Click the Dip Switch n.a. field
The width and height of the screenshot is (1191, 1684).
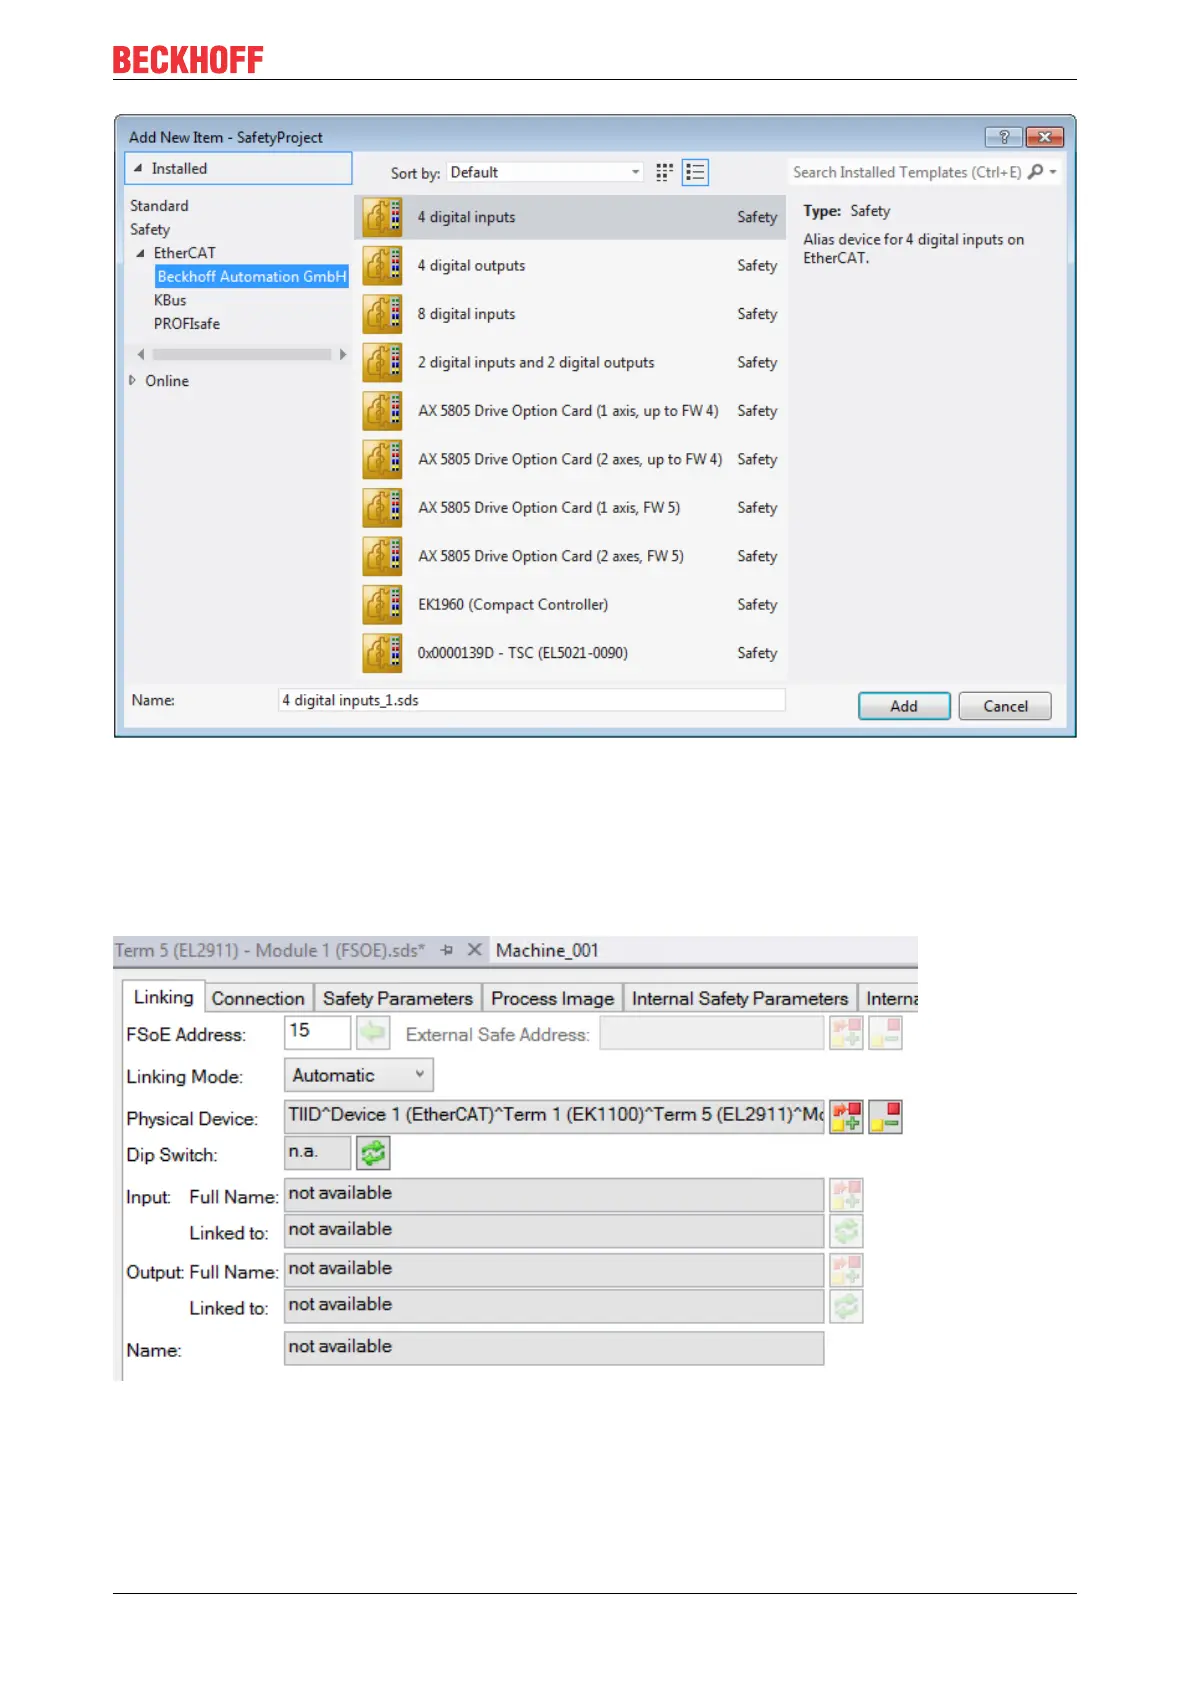318,1153
